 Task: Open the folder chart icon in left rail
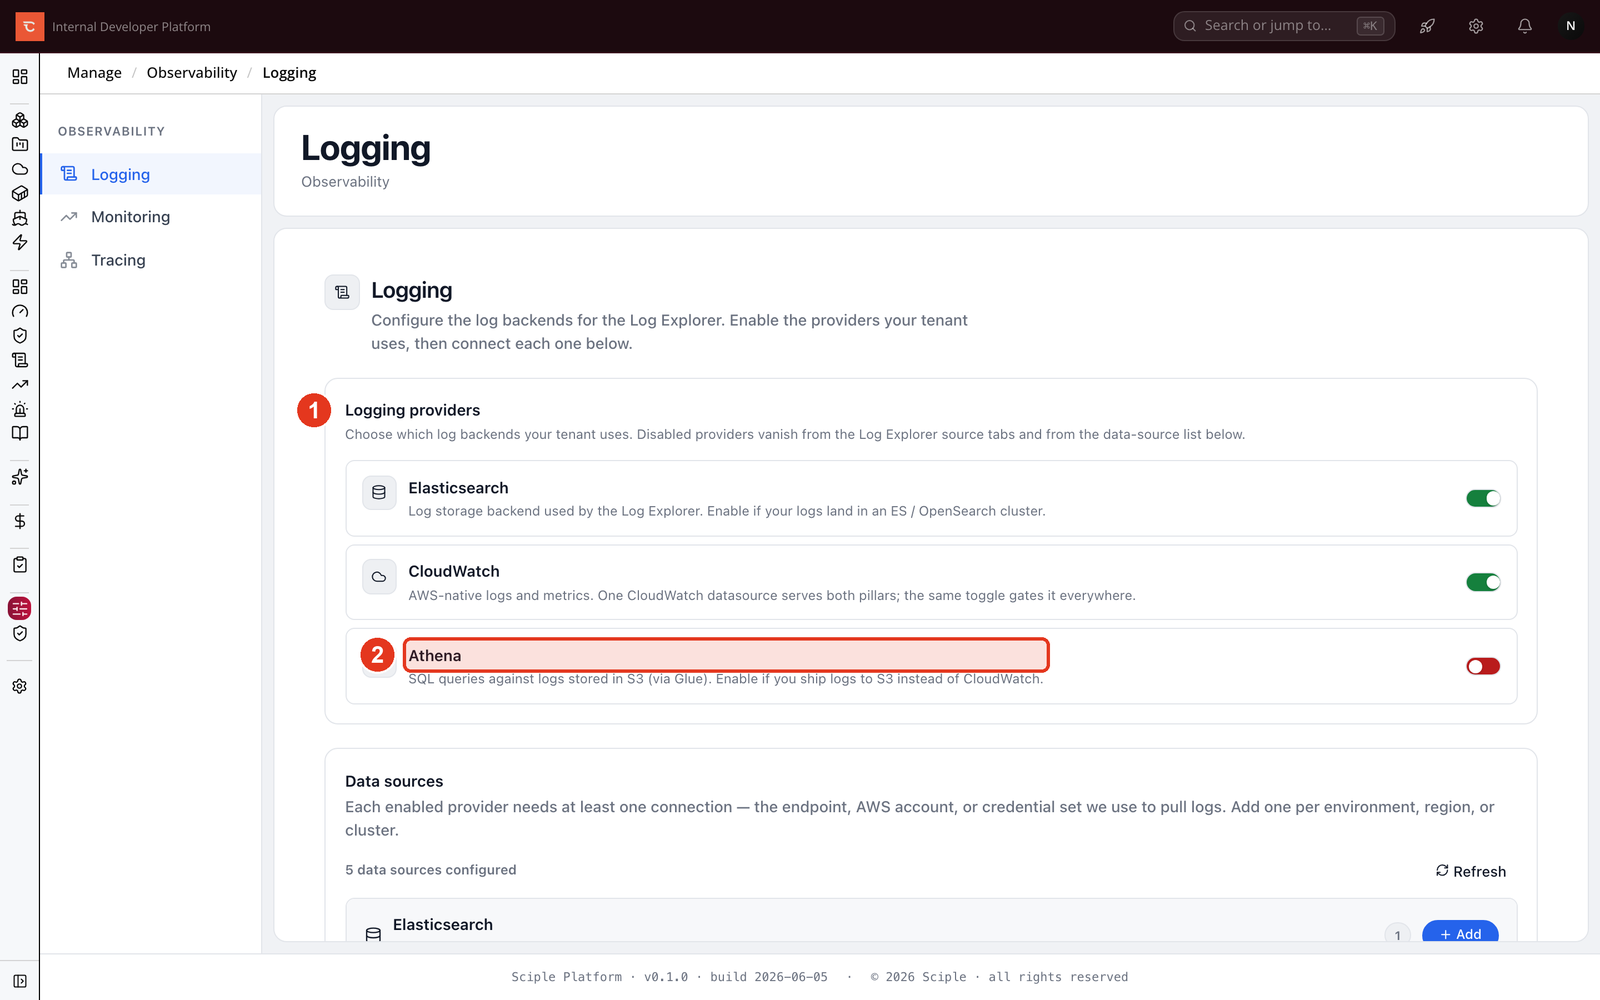coord(20,144)
